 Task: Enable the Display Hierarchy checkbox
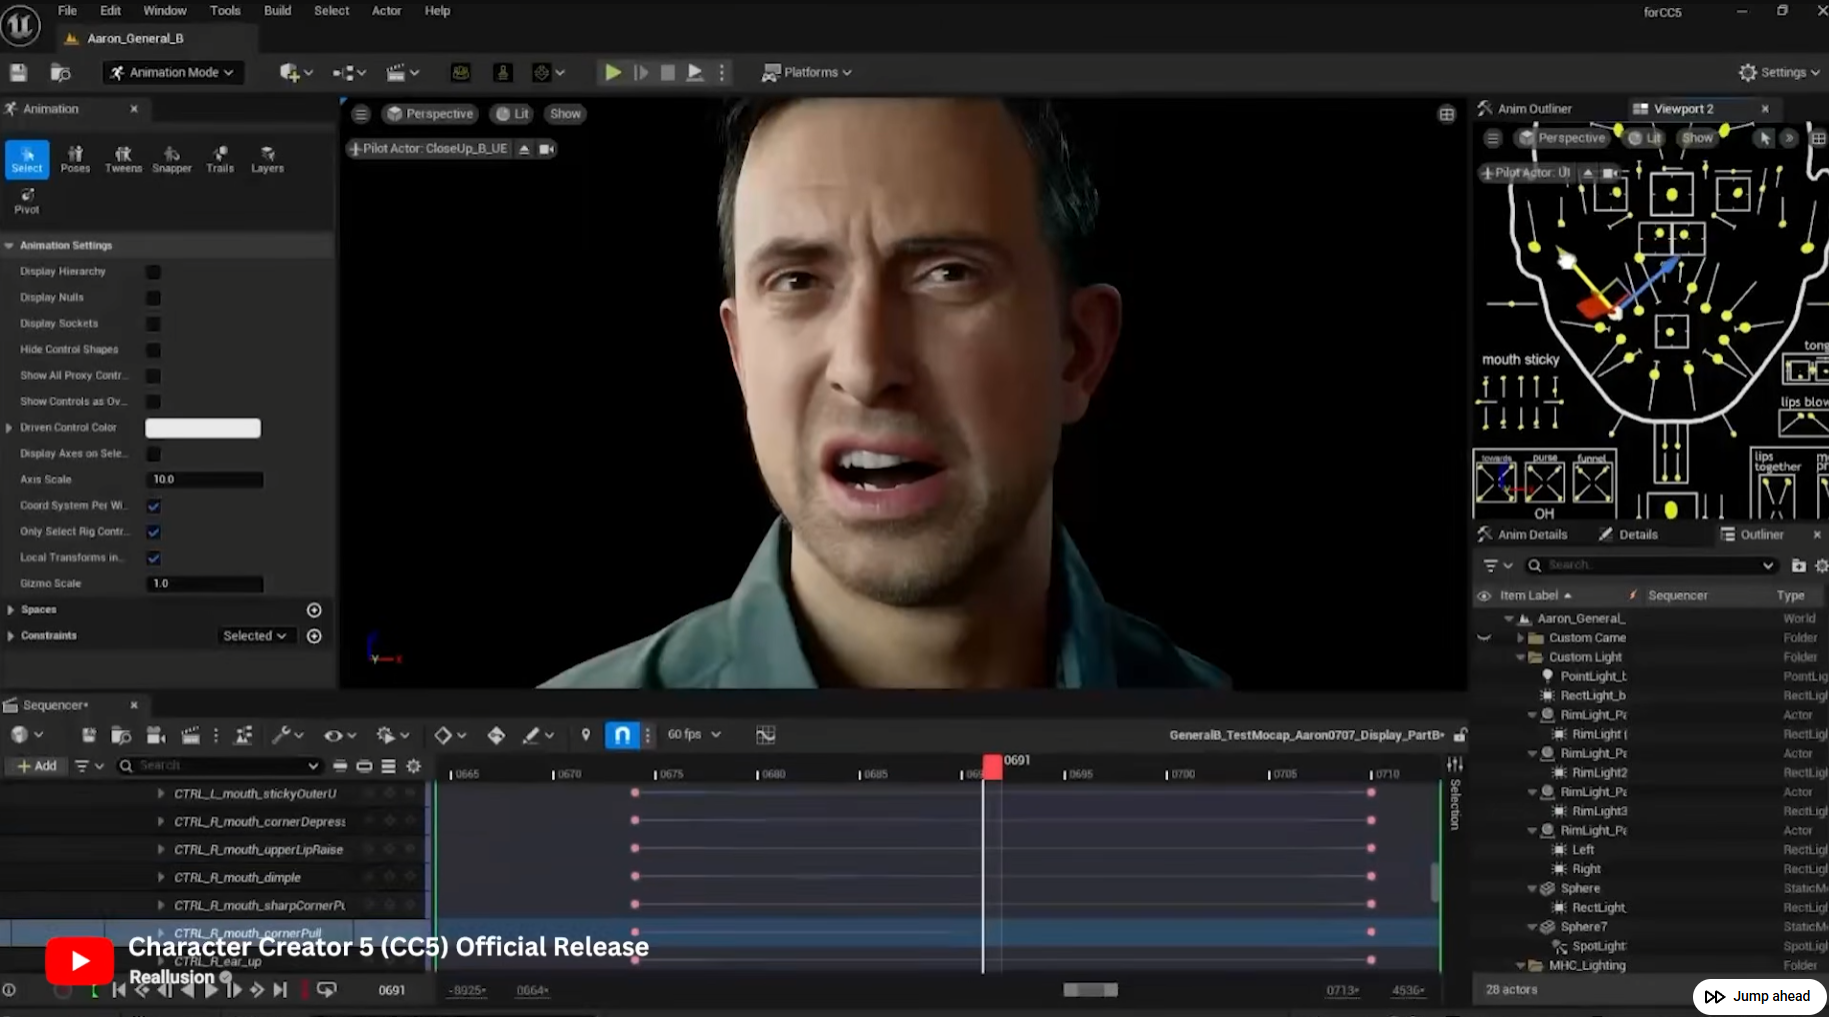[x=153, y=272]
